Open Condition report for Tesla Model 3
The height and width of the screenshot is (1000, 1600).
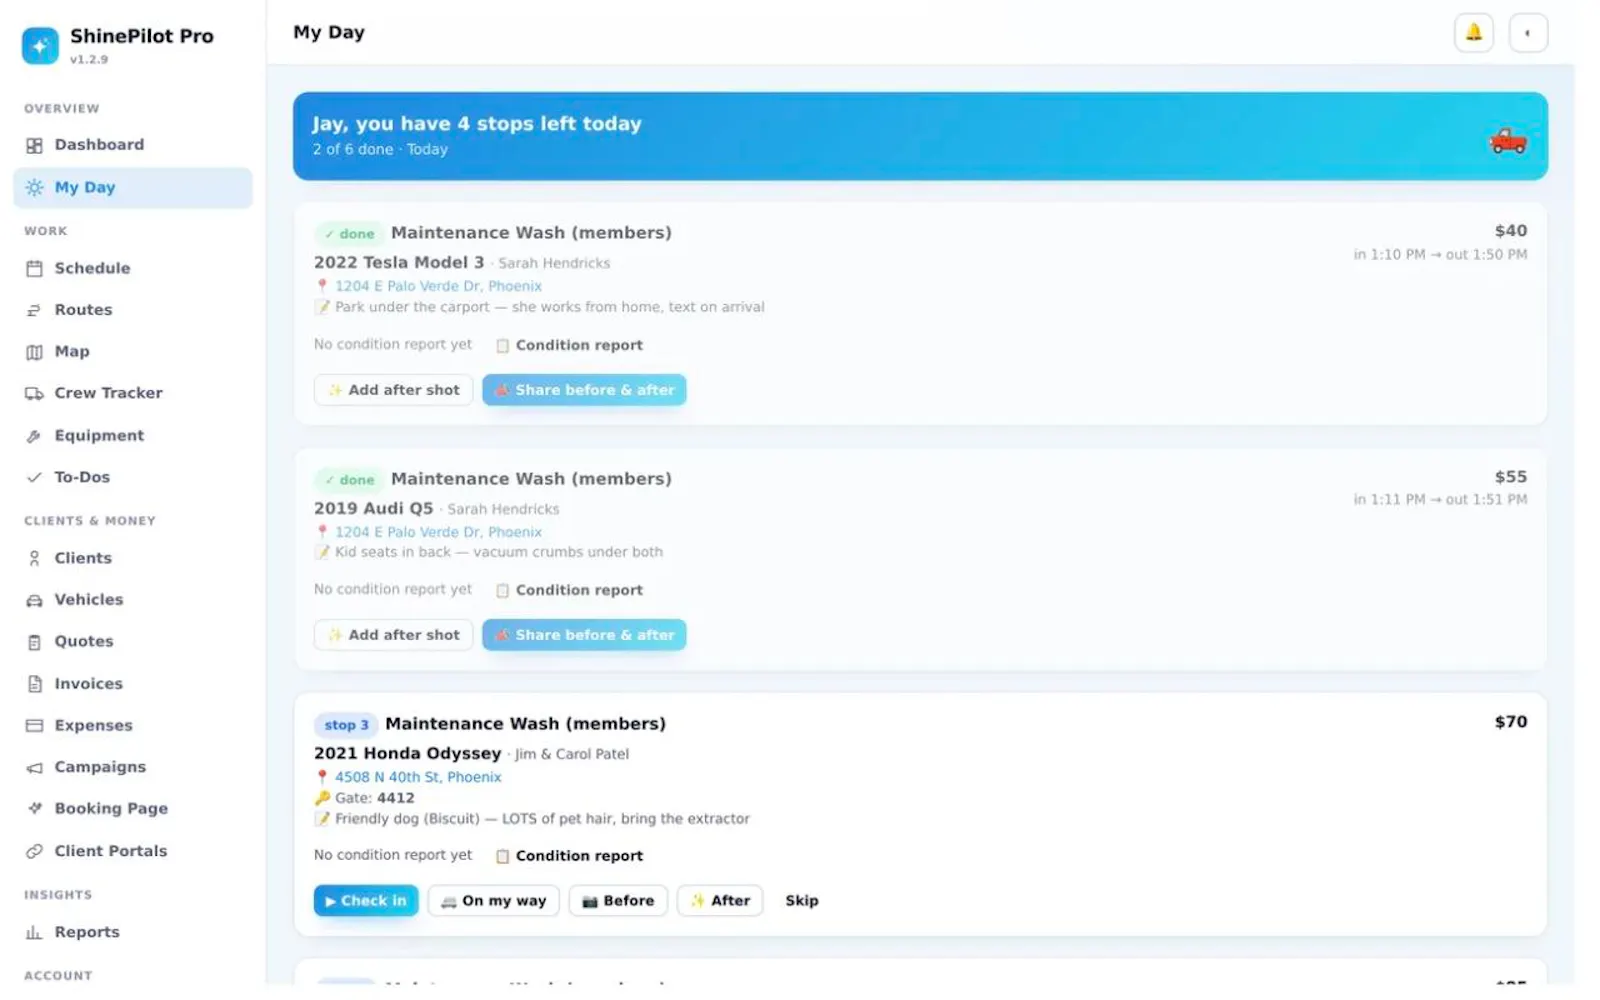tap(570, 345)
